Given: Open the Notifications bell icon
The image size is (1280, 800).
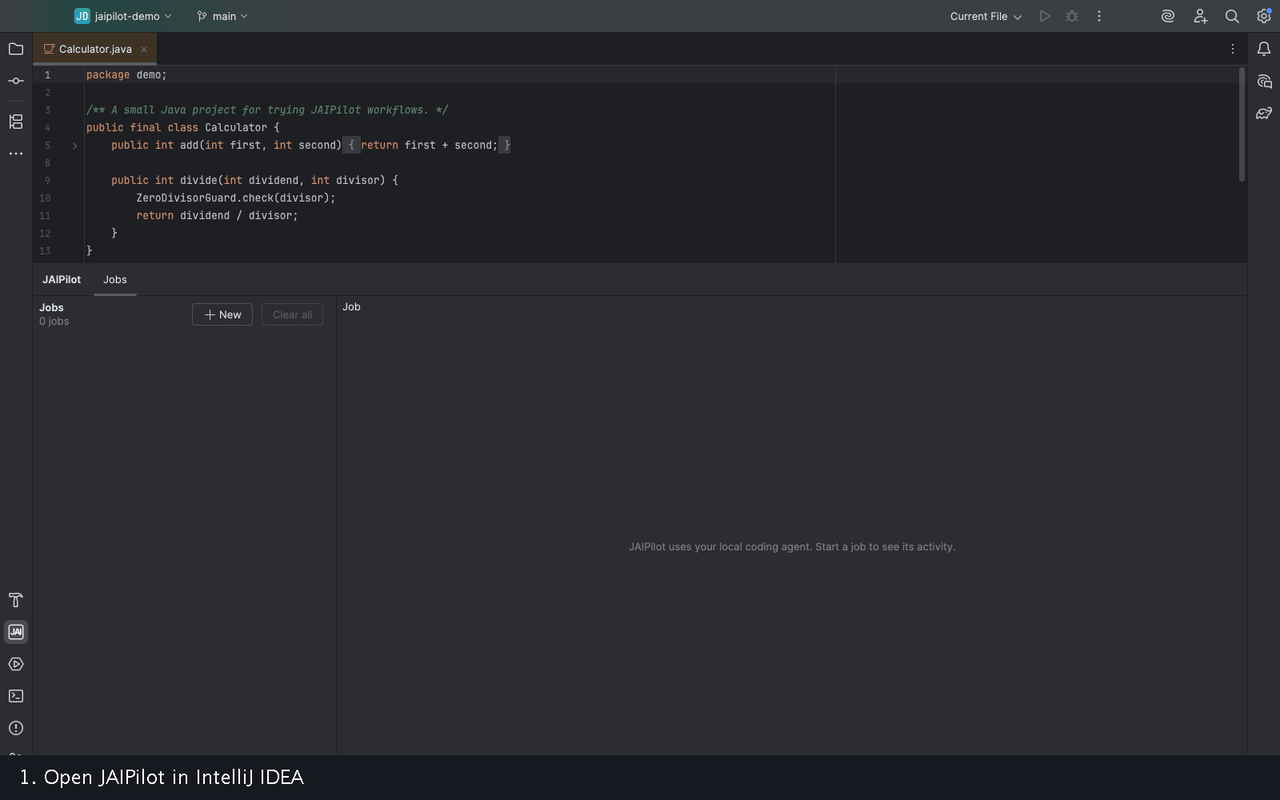Looking at the screenshot, I should (x=1264, y=48).
